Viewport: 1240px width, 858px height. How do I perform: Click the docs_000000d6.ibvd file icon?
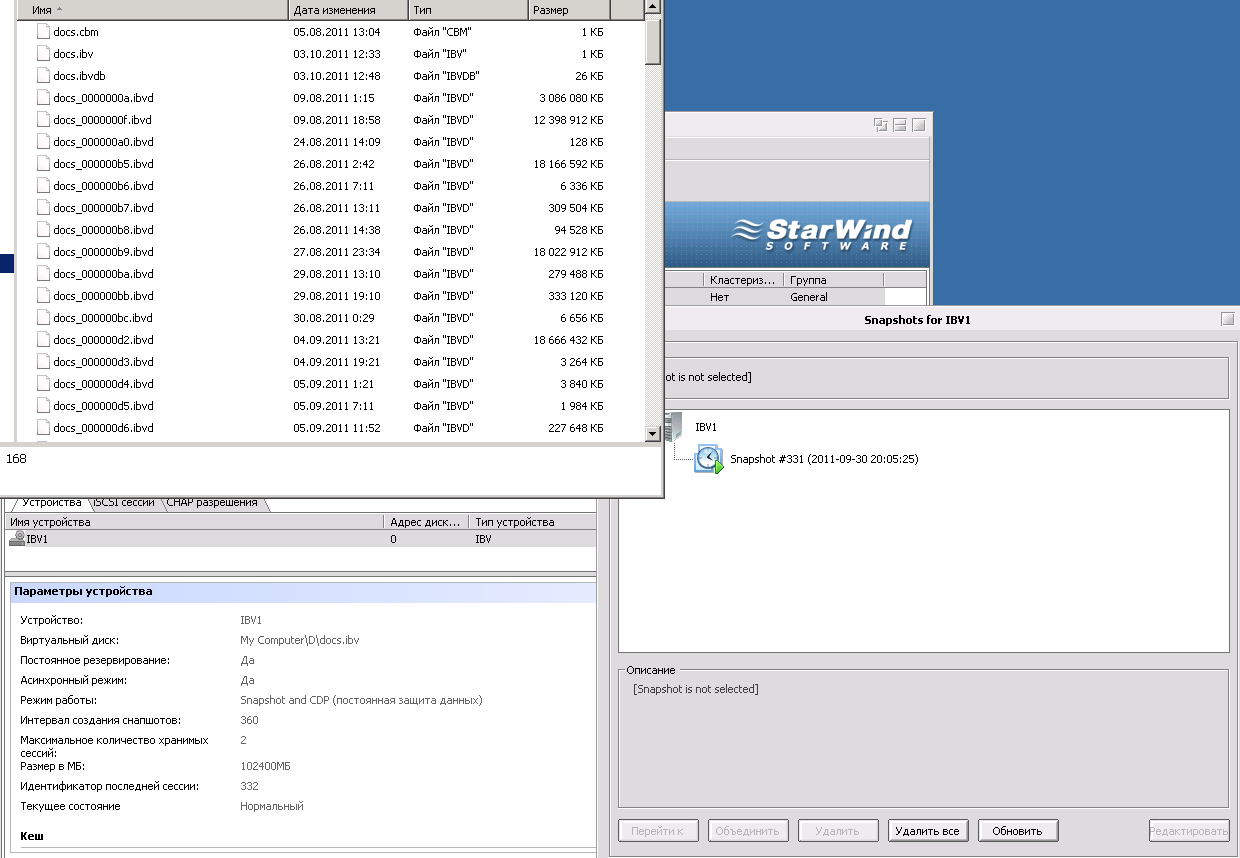[x=43, y=428]
